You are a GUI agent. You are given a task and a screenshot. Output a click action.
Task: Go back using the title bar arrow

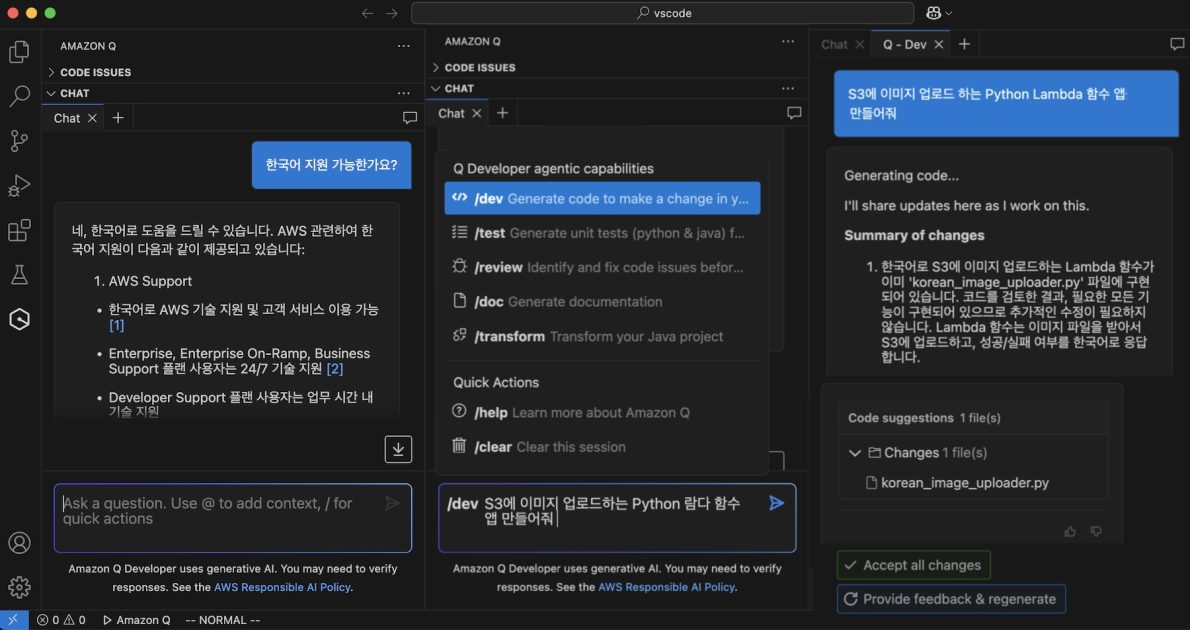coord(367,13)
